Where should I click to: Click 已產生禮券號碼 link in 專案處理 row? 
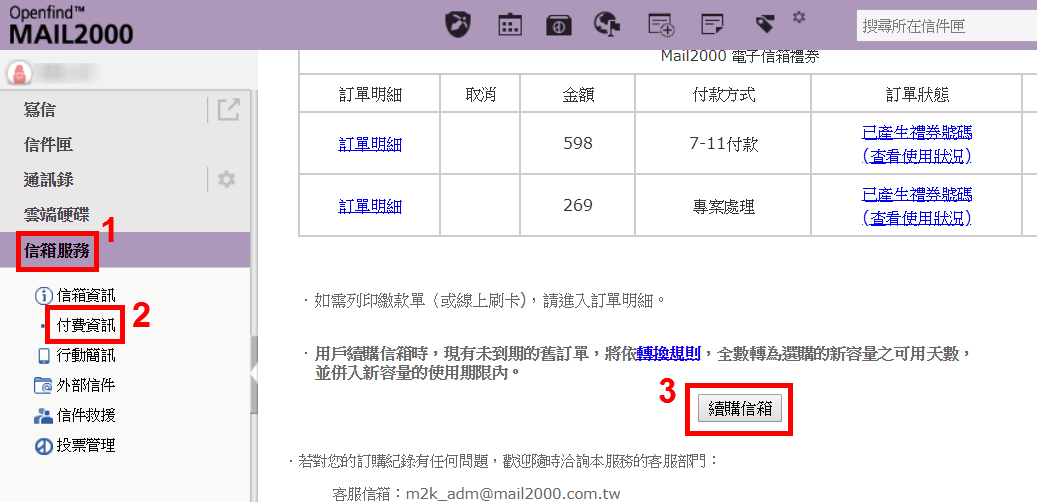click(917, 194)
